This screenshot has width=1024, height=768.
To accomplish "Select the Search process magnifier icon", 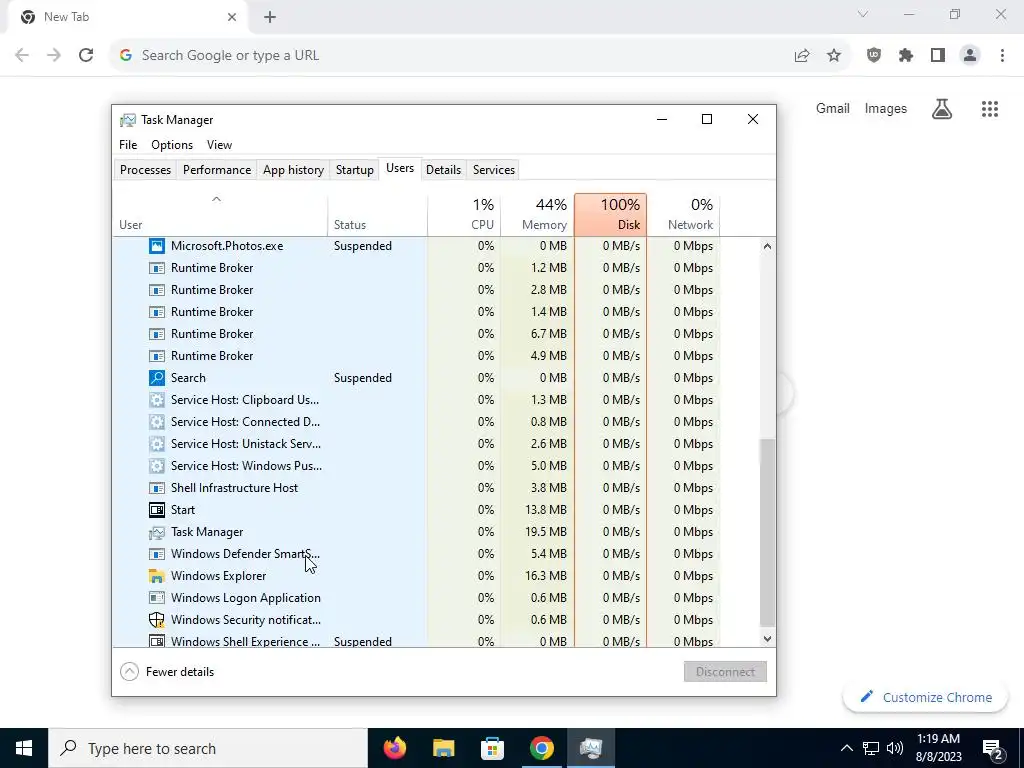I will 157,378.
